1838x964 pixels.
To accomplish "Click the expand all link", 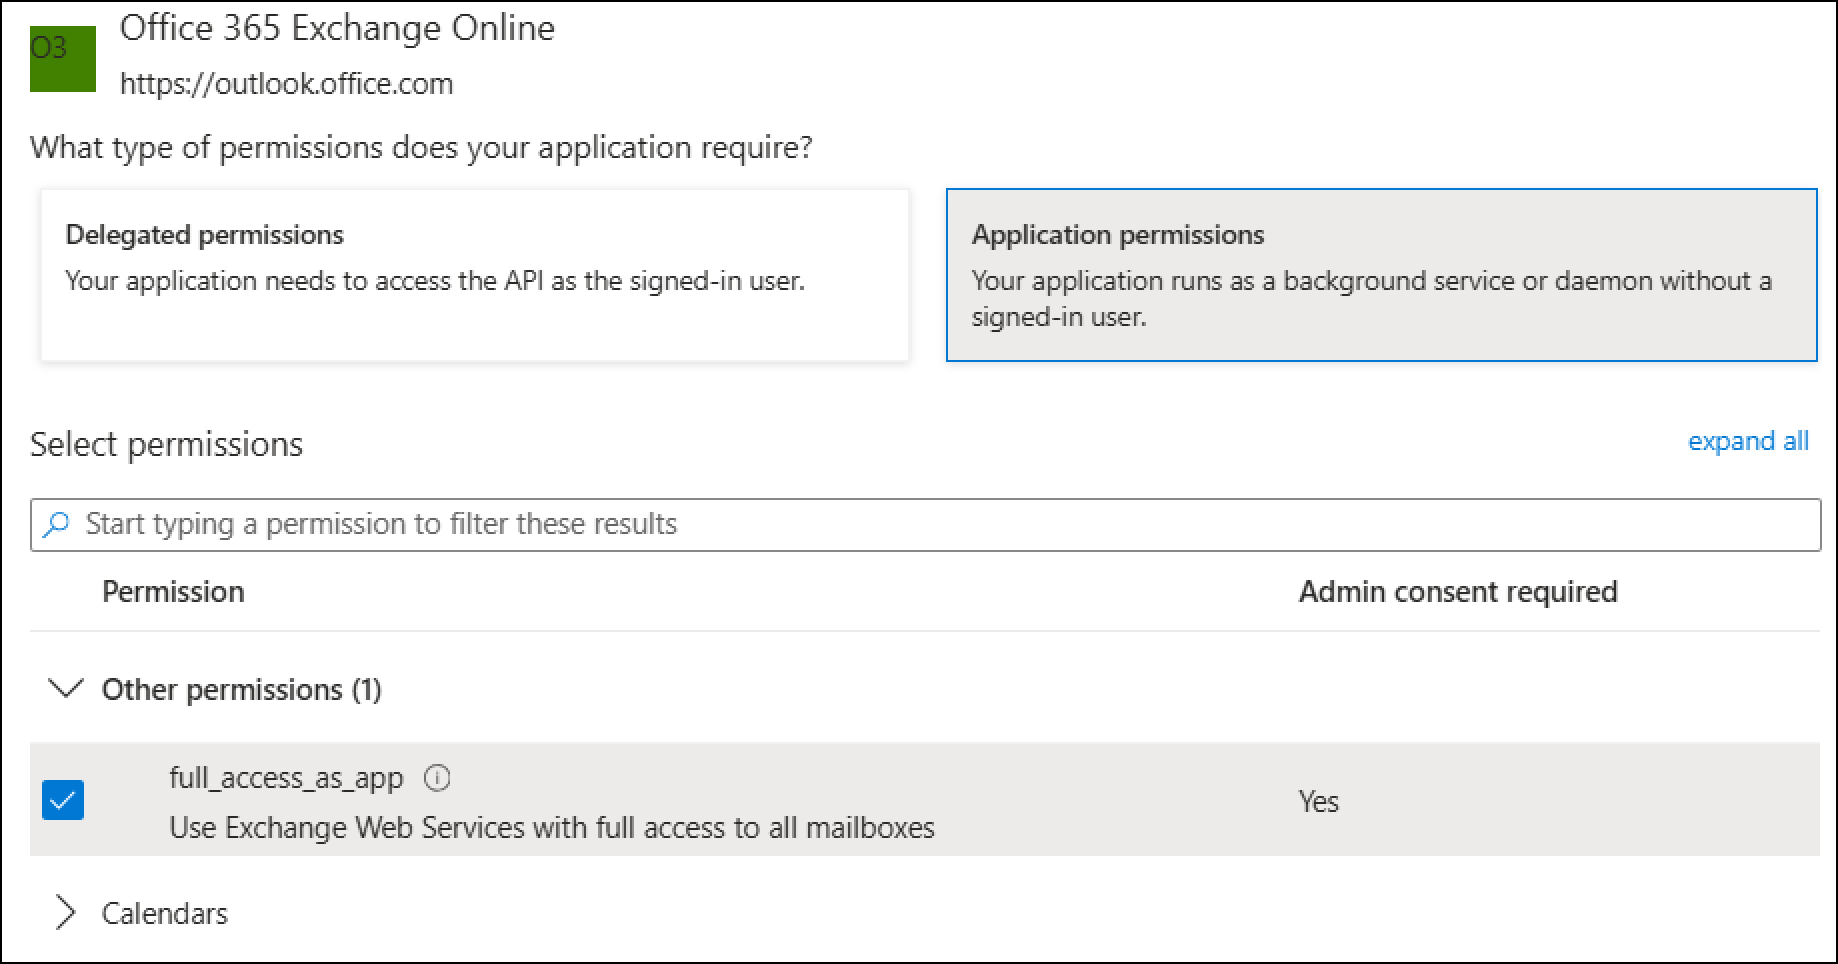I will (x=1748, y=441).
